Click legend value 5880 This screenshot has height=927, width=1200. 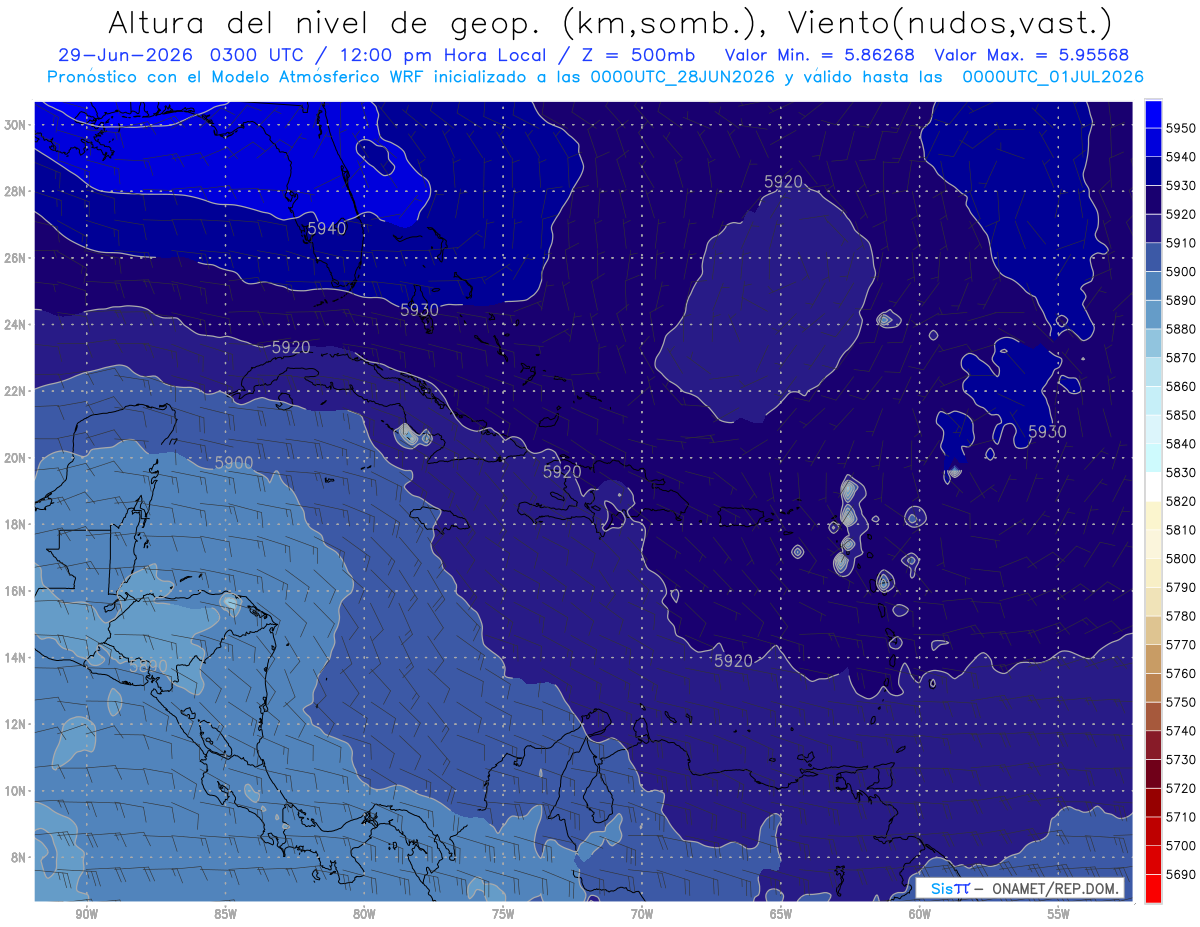1180,329
